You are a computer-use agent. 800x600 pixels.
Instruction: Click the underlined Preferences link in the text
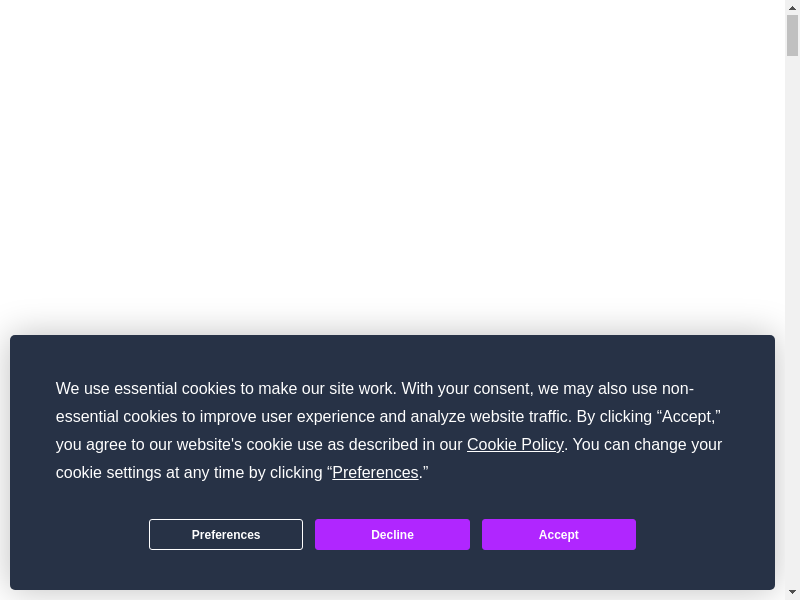[375, 472]
